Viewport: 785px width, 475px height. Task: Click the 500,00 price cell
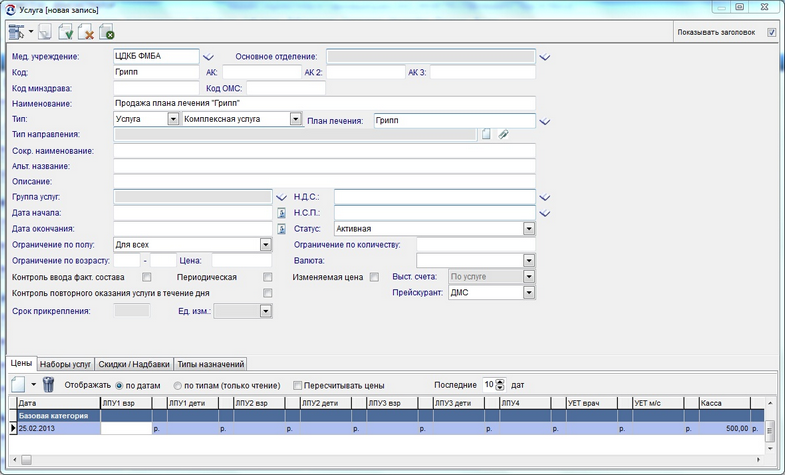coord(724,428)
